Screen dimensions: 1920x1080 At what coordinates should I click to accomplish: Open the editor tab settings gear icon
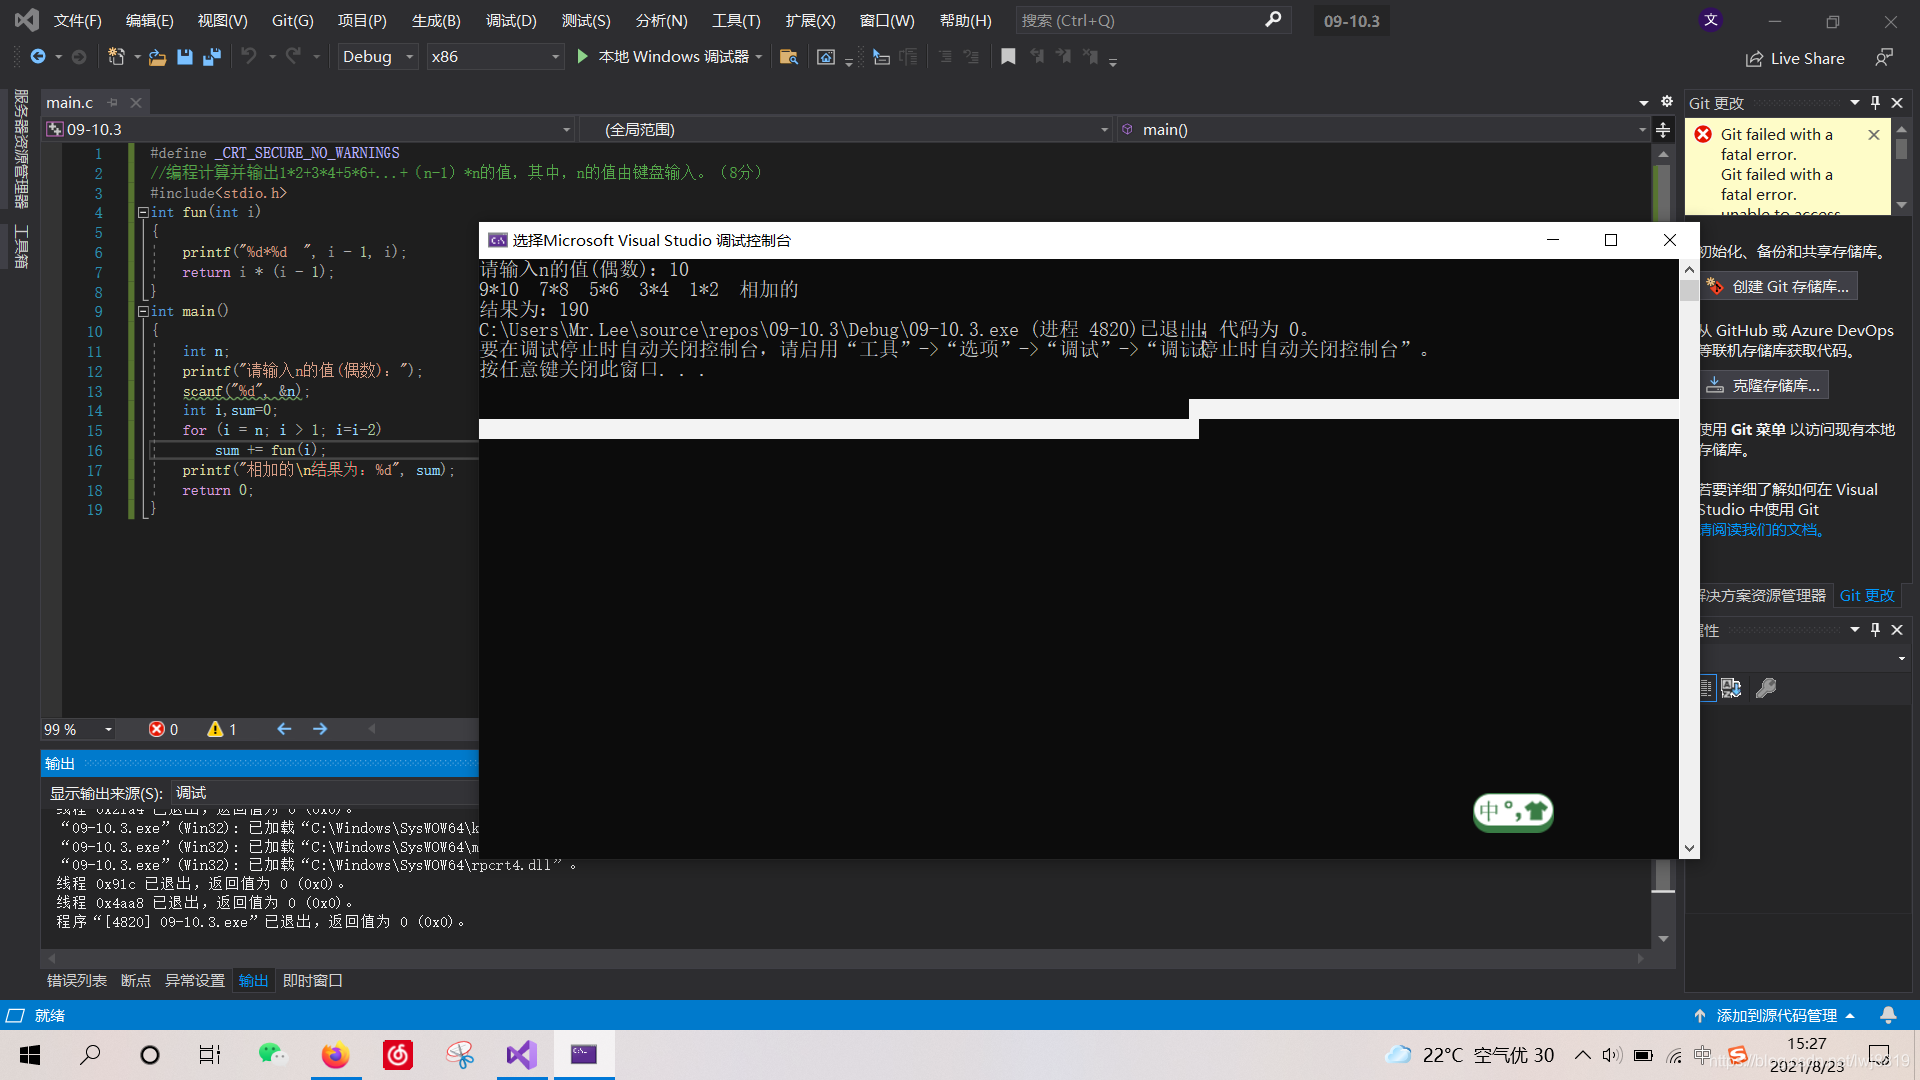1666,101
